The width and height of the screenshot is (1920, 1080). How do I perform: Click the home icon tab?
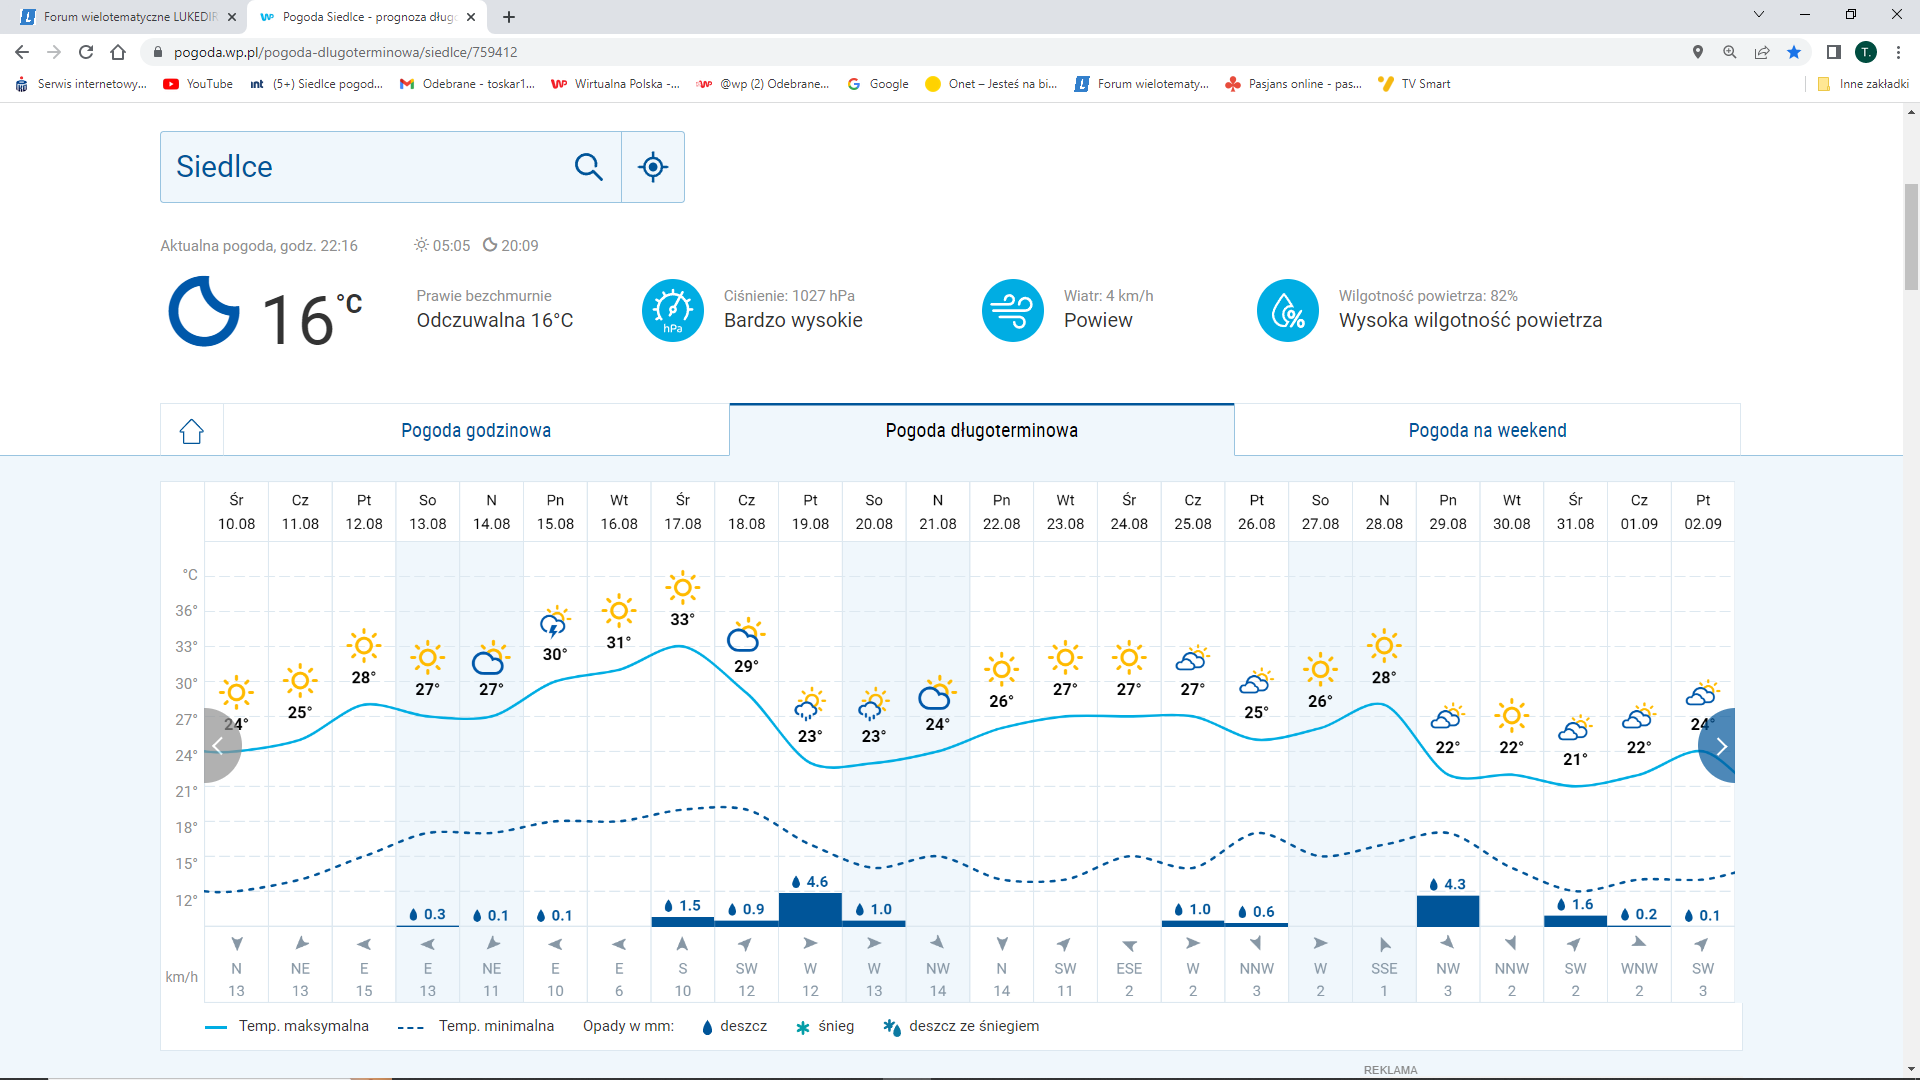click(192, 431)
